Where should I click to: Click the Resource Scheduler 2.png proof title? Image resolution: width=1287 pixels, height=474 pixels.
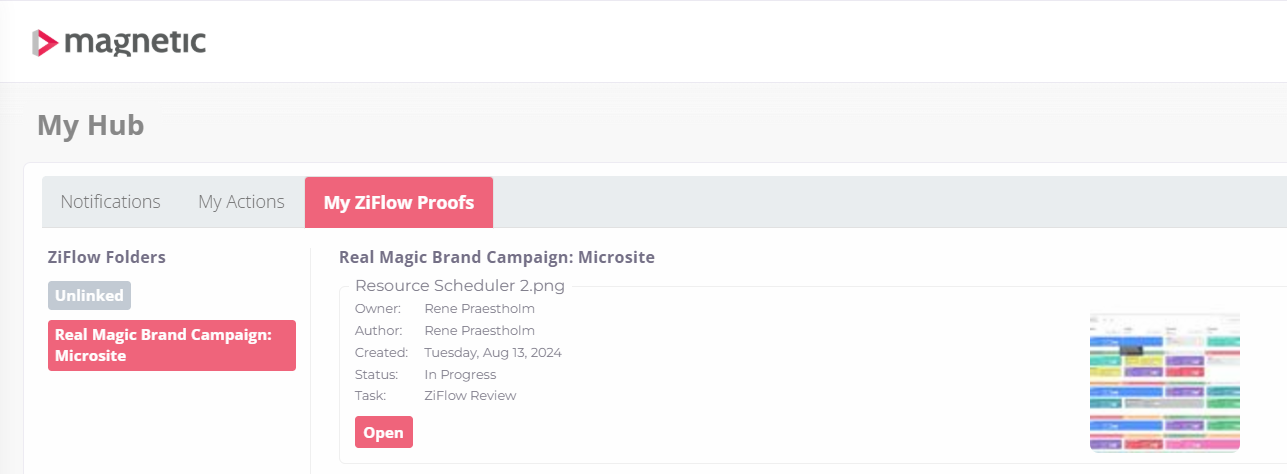point(460,286)
